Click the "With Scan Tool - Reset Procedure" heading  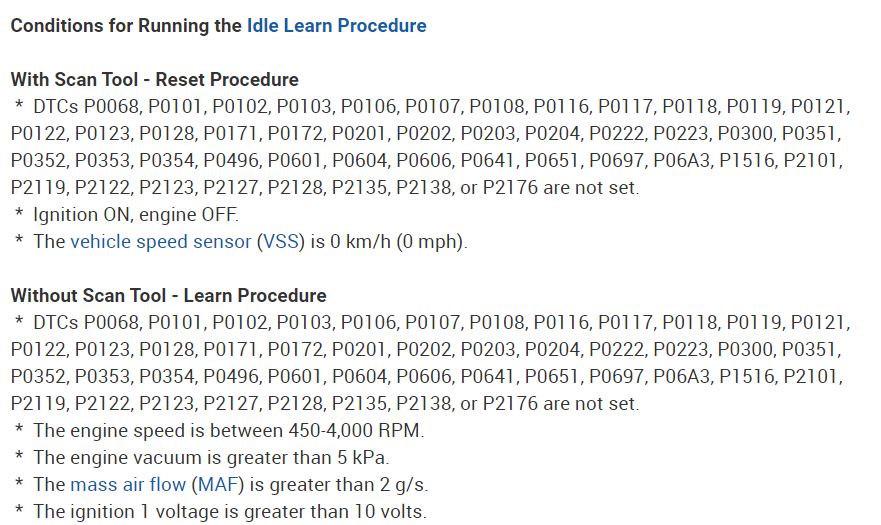154,79
